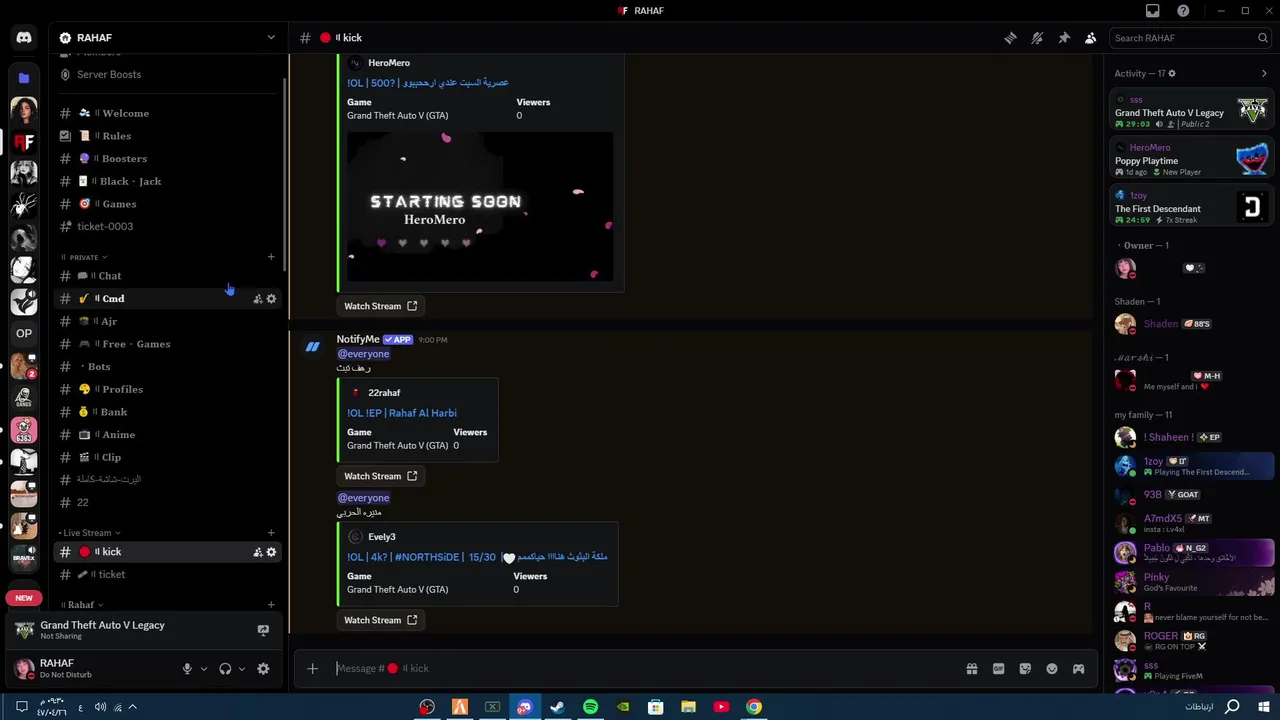Watch Stream for HeroMero

[x=380, y=306]
